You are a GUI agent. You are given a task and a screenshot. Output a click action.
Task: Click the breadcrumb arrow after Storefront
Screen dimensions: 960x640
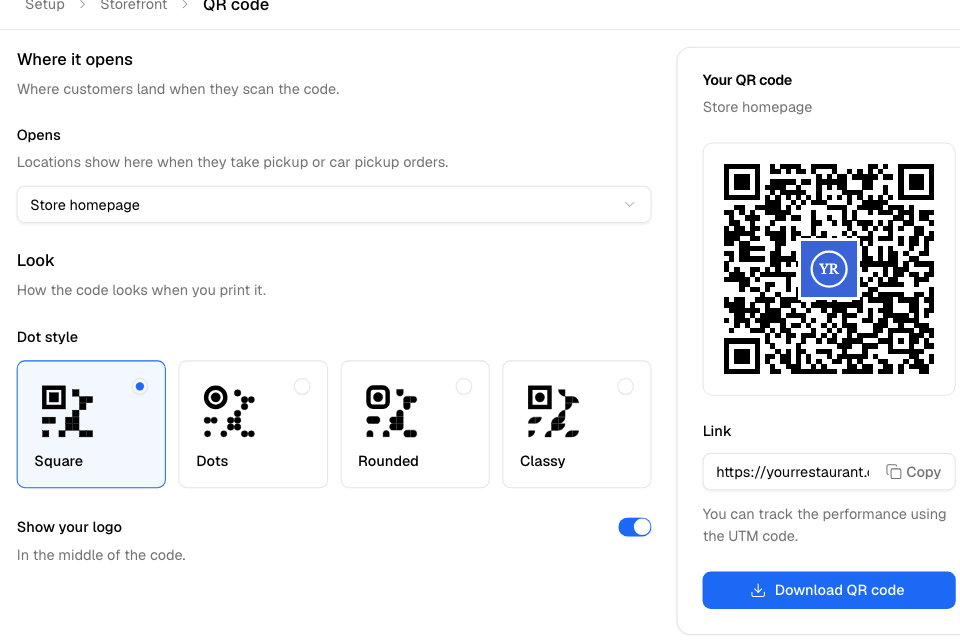coord(185,5)
